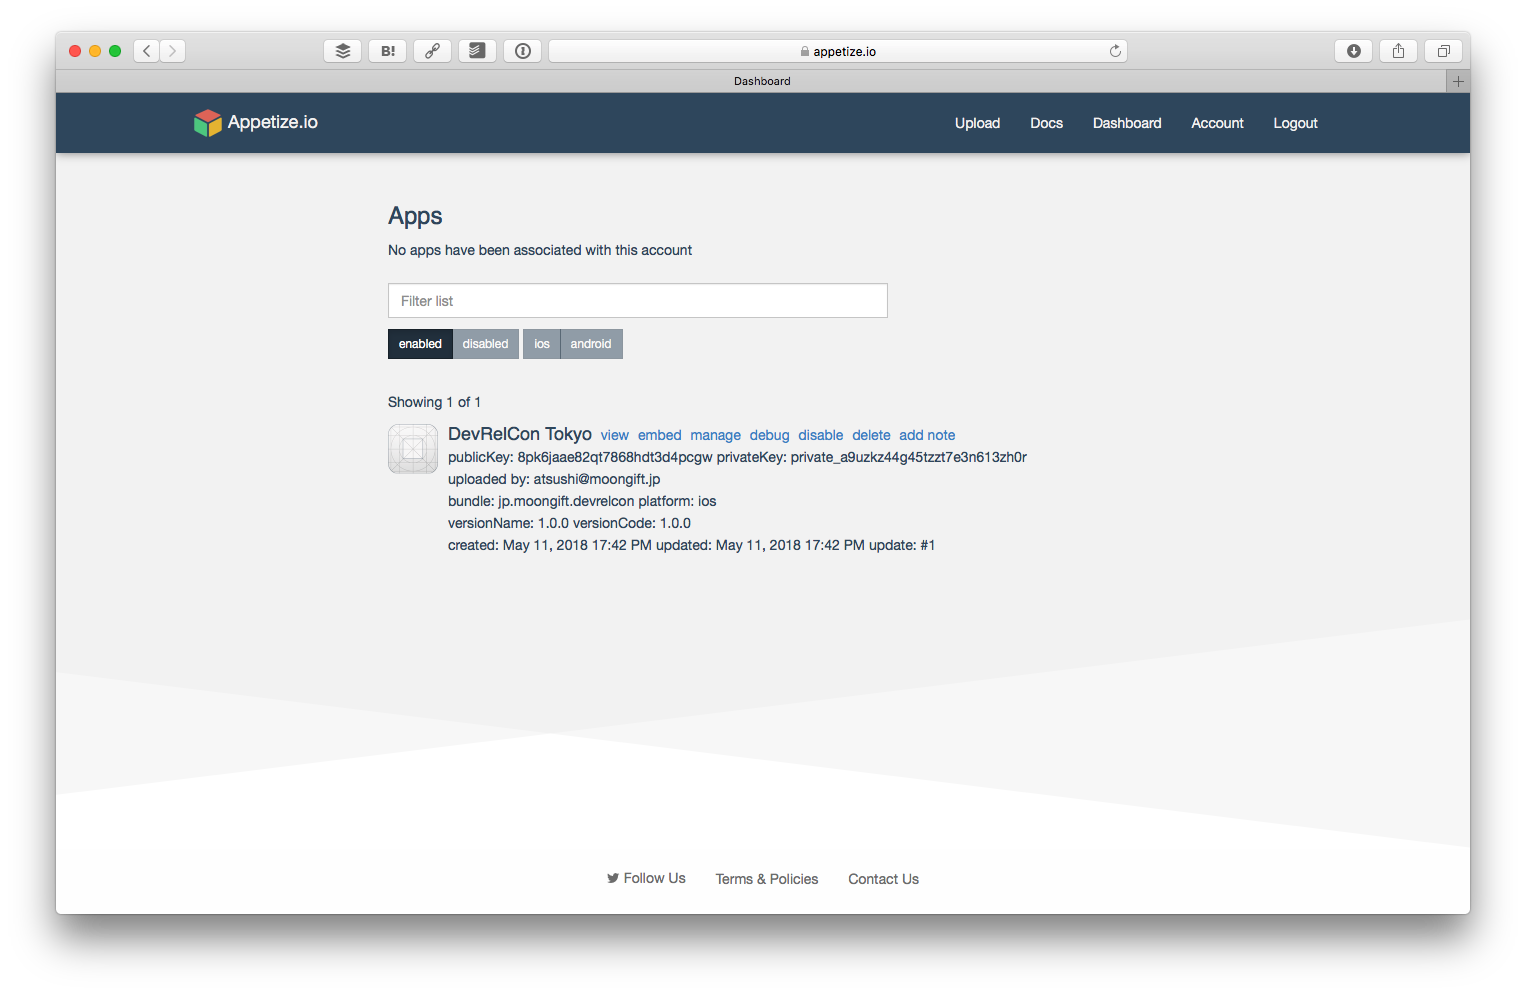The image size is (1526, 994).
Task: Click the Buffer layers extension icon
Action: coord(342,51)
